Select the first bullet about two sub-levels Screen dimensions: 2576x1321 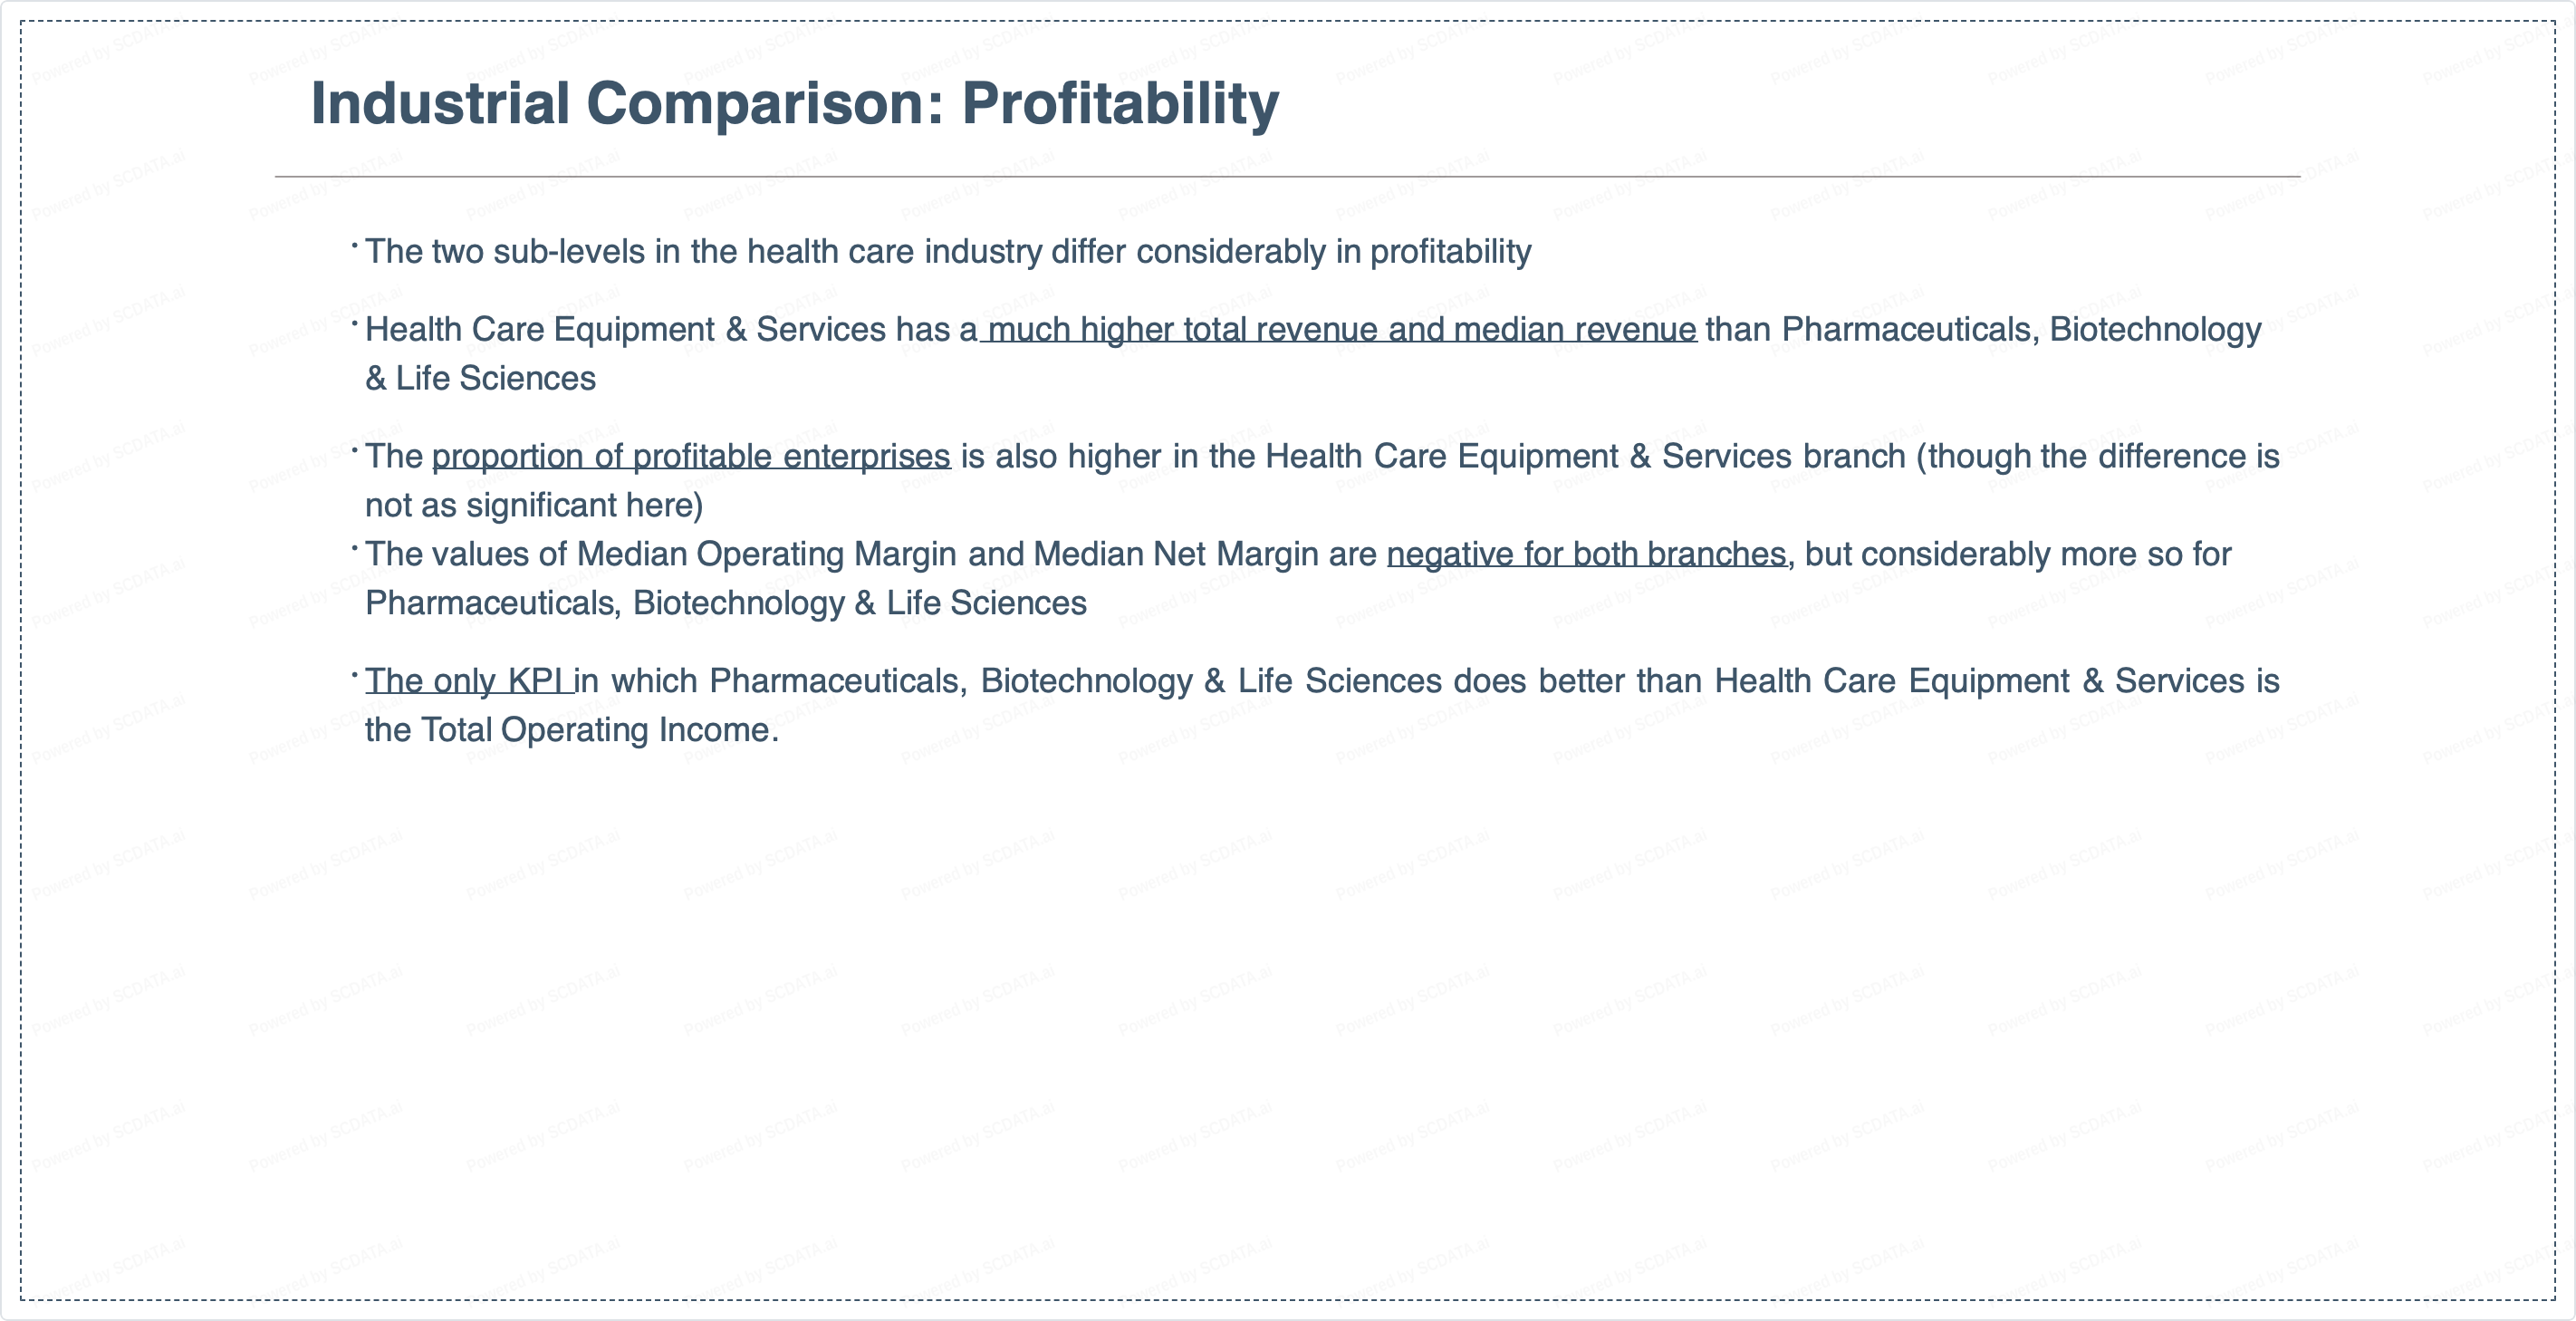tap(948, 252)
